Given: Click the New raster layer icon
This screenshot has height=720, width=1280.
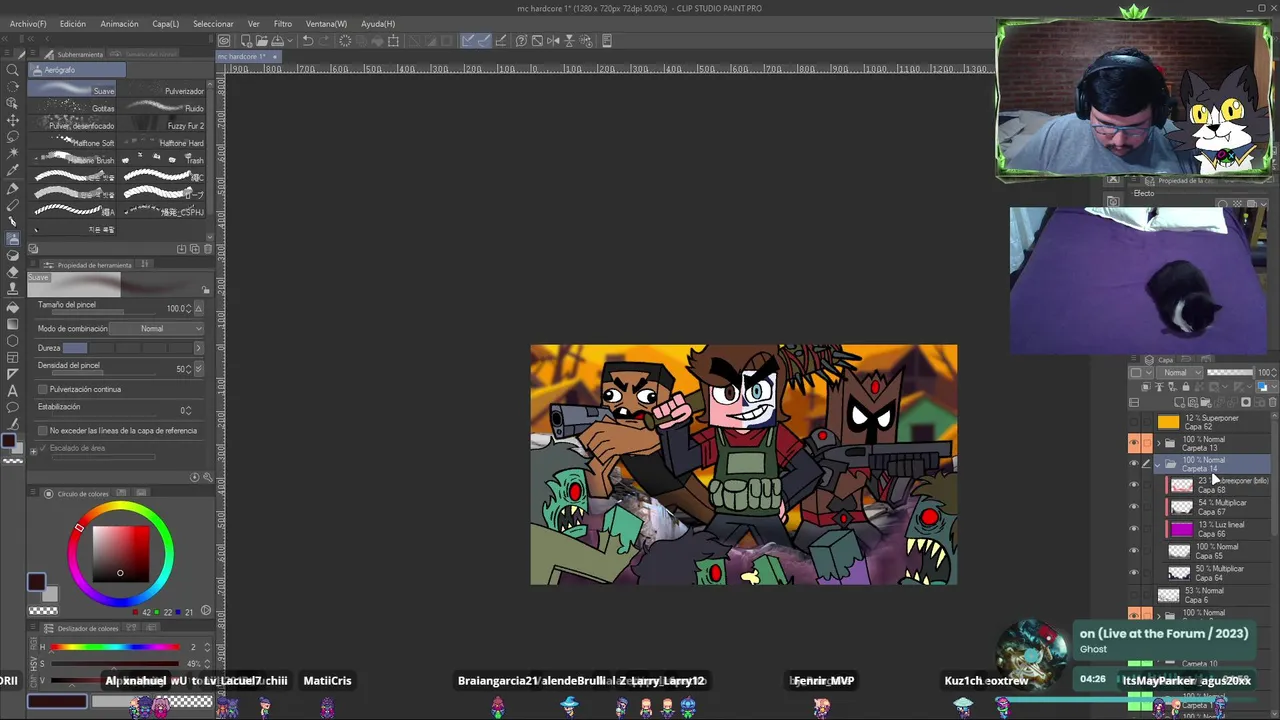Looking at the screenshot, I should [x=1179, y=402].
